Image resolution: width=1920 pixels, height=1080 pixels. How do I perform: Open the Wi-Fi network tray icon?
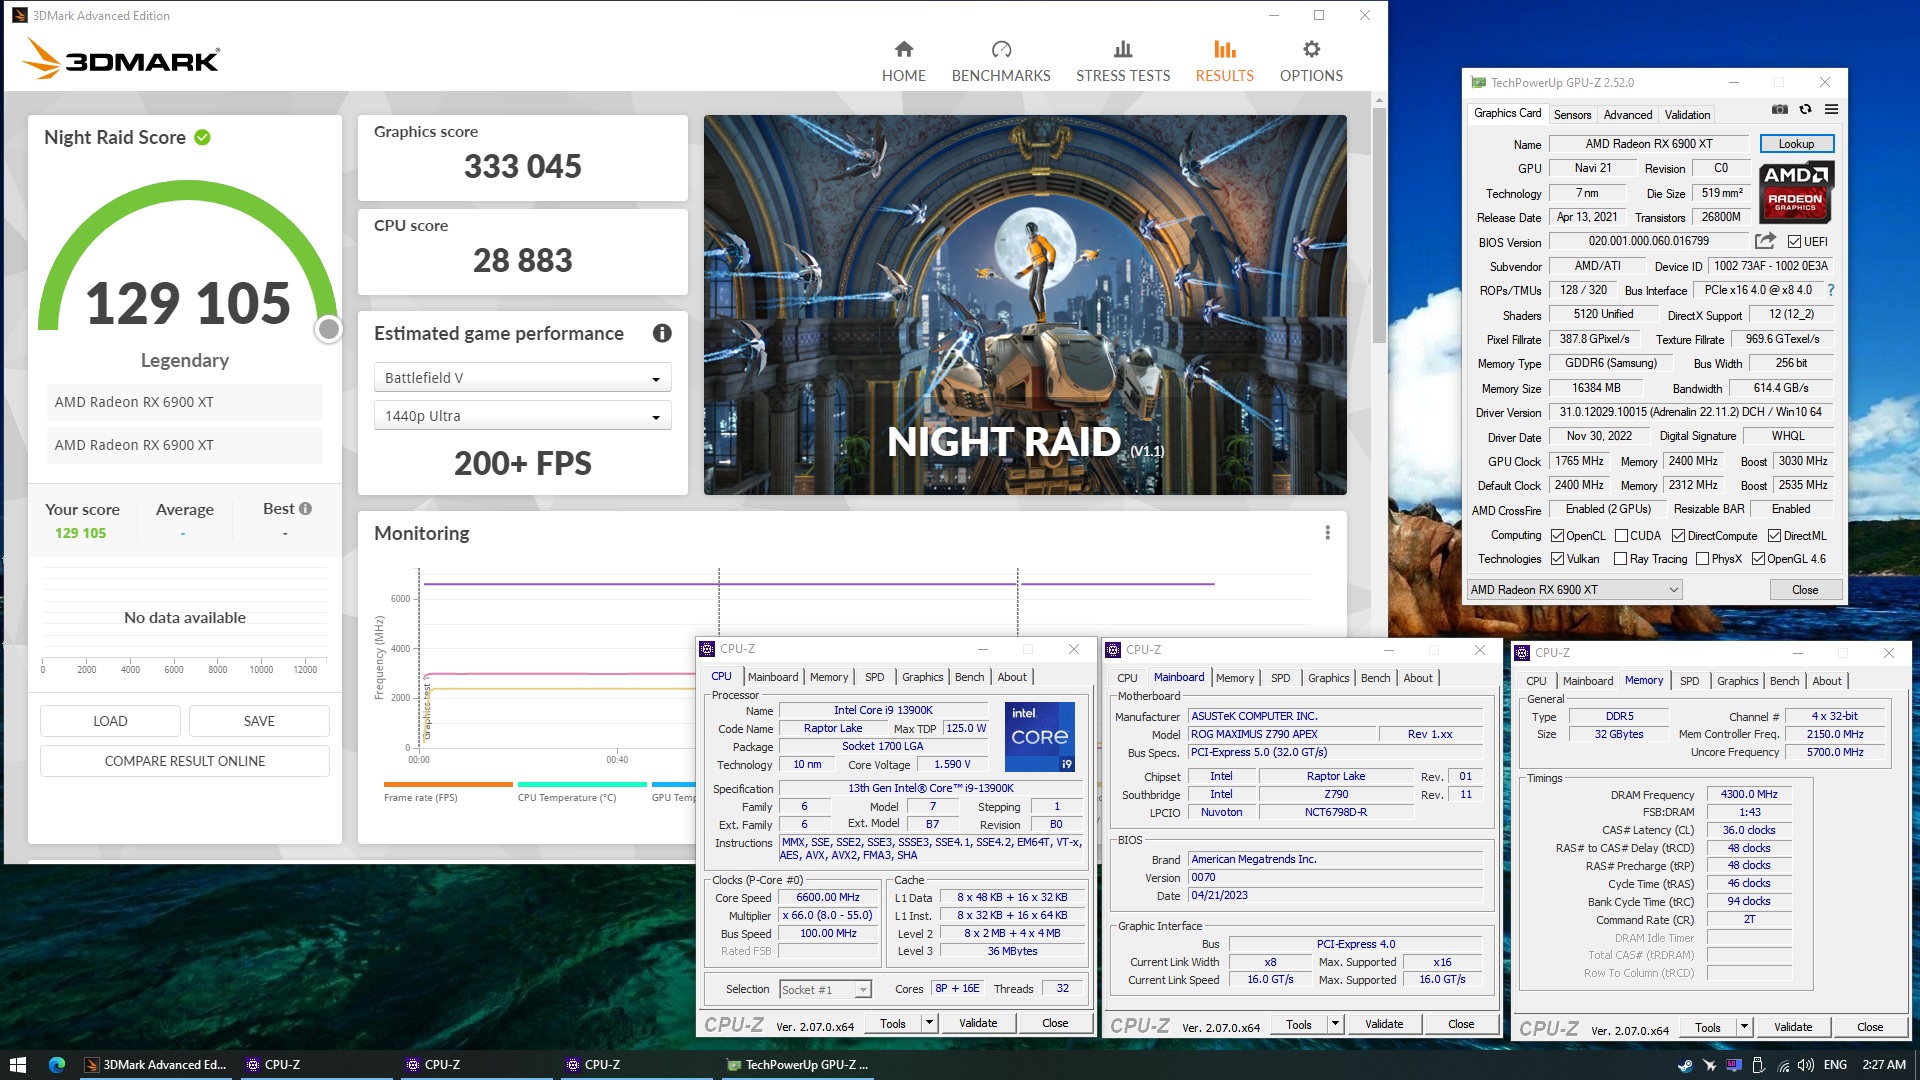[x=1782, y=1065]
